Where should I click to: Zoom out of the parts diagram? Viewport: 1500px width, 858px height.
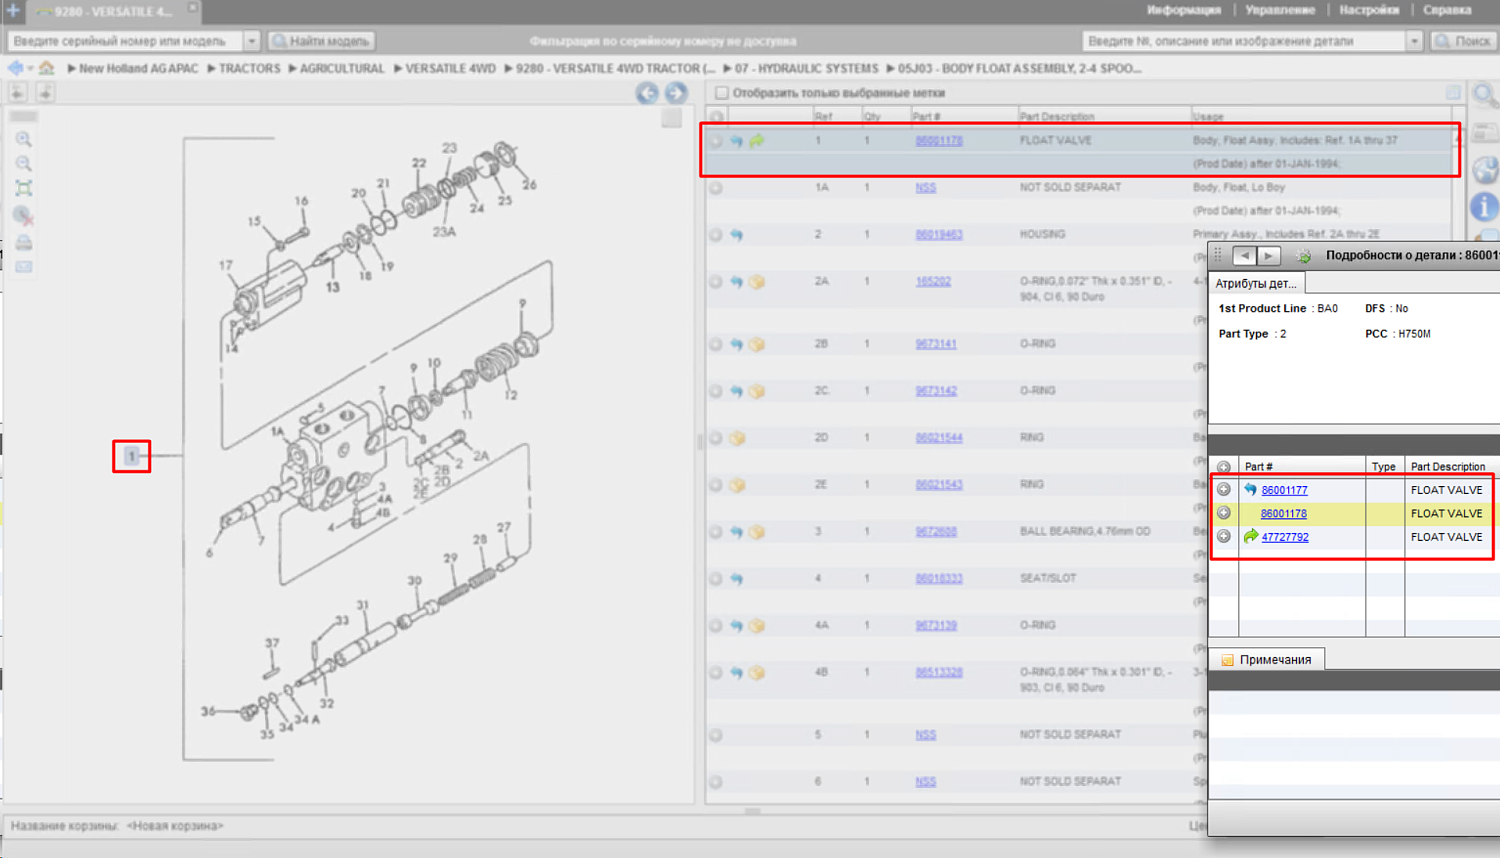click(23, 163)
